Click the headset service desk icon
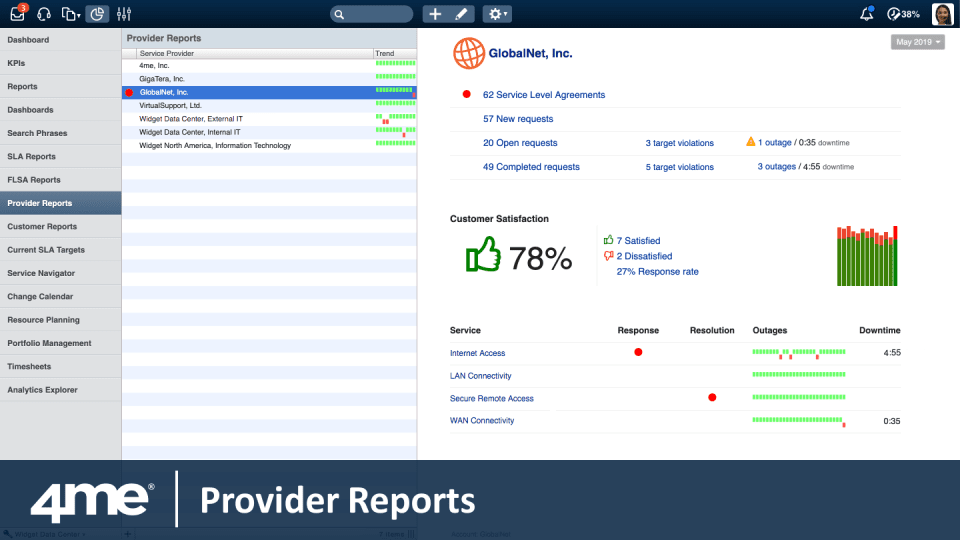960x540 pixels. coord(44,14)
